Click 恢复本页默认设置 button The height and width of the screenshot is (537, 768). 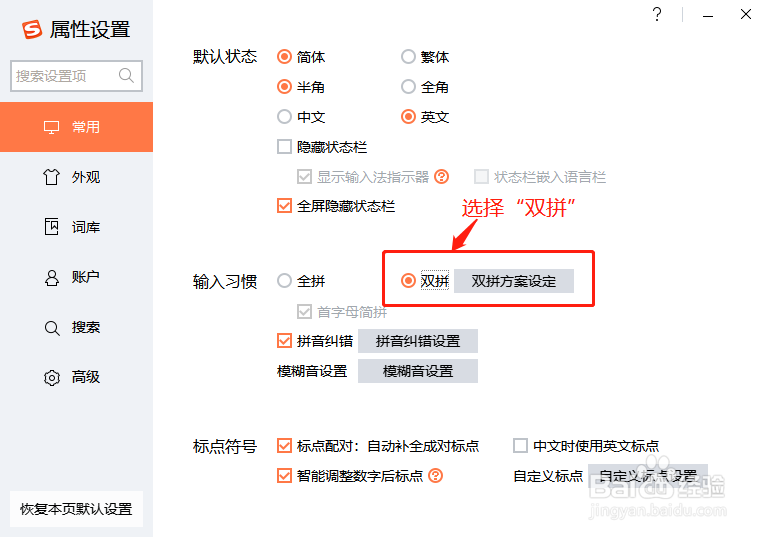pos(76,509)
